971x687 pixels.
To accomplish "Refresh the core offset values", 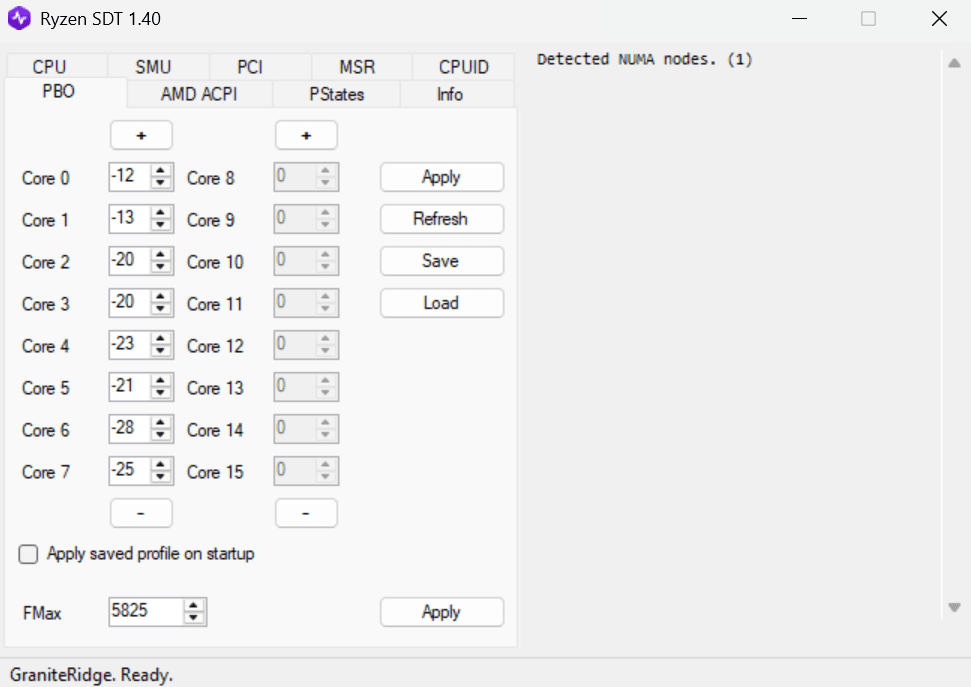I will pos(441,219).
